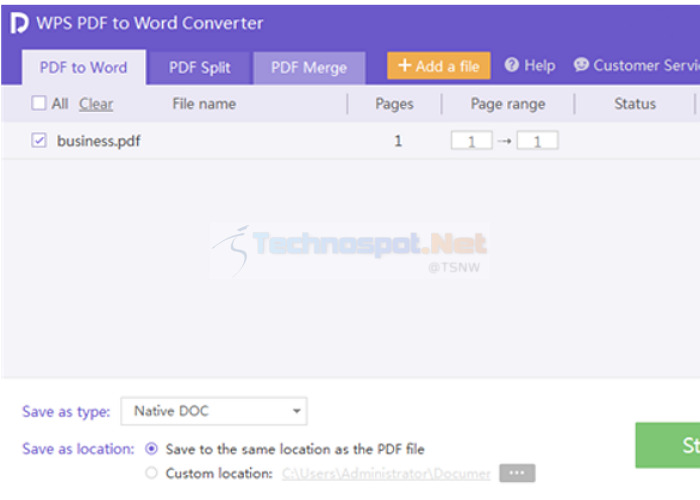Click the page range start field
This screenshot has height=500, width=700.
tap(471, 141)
